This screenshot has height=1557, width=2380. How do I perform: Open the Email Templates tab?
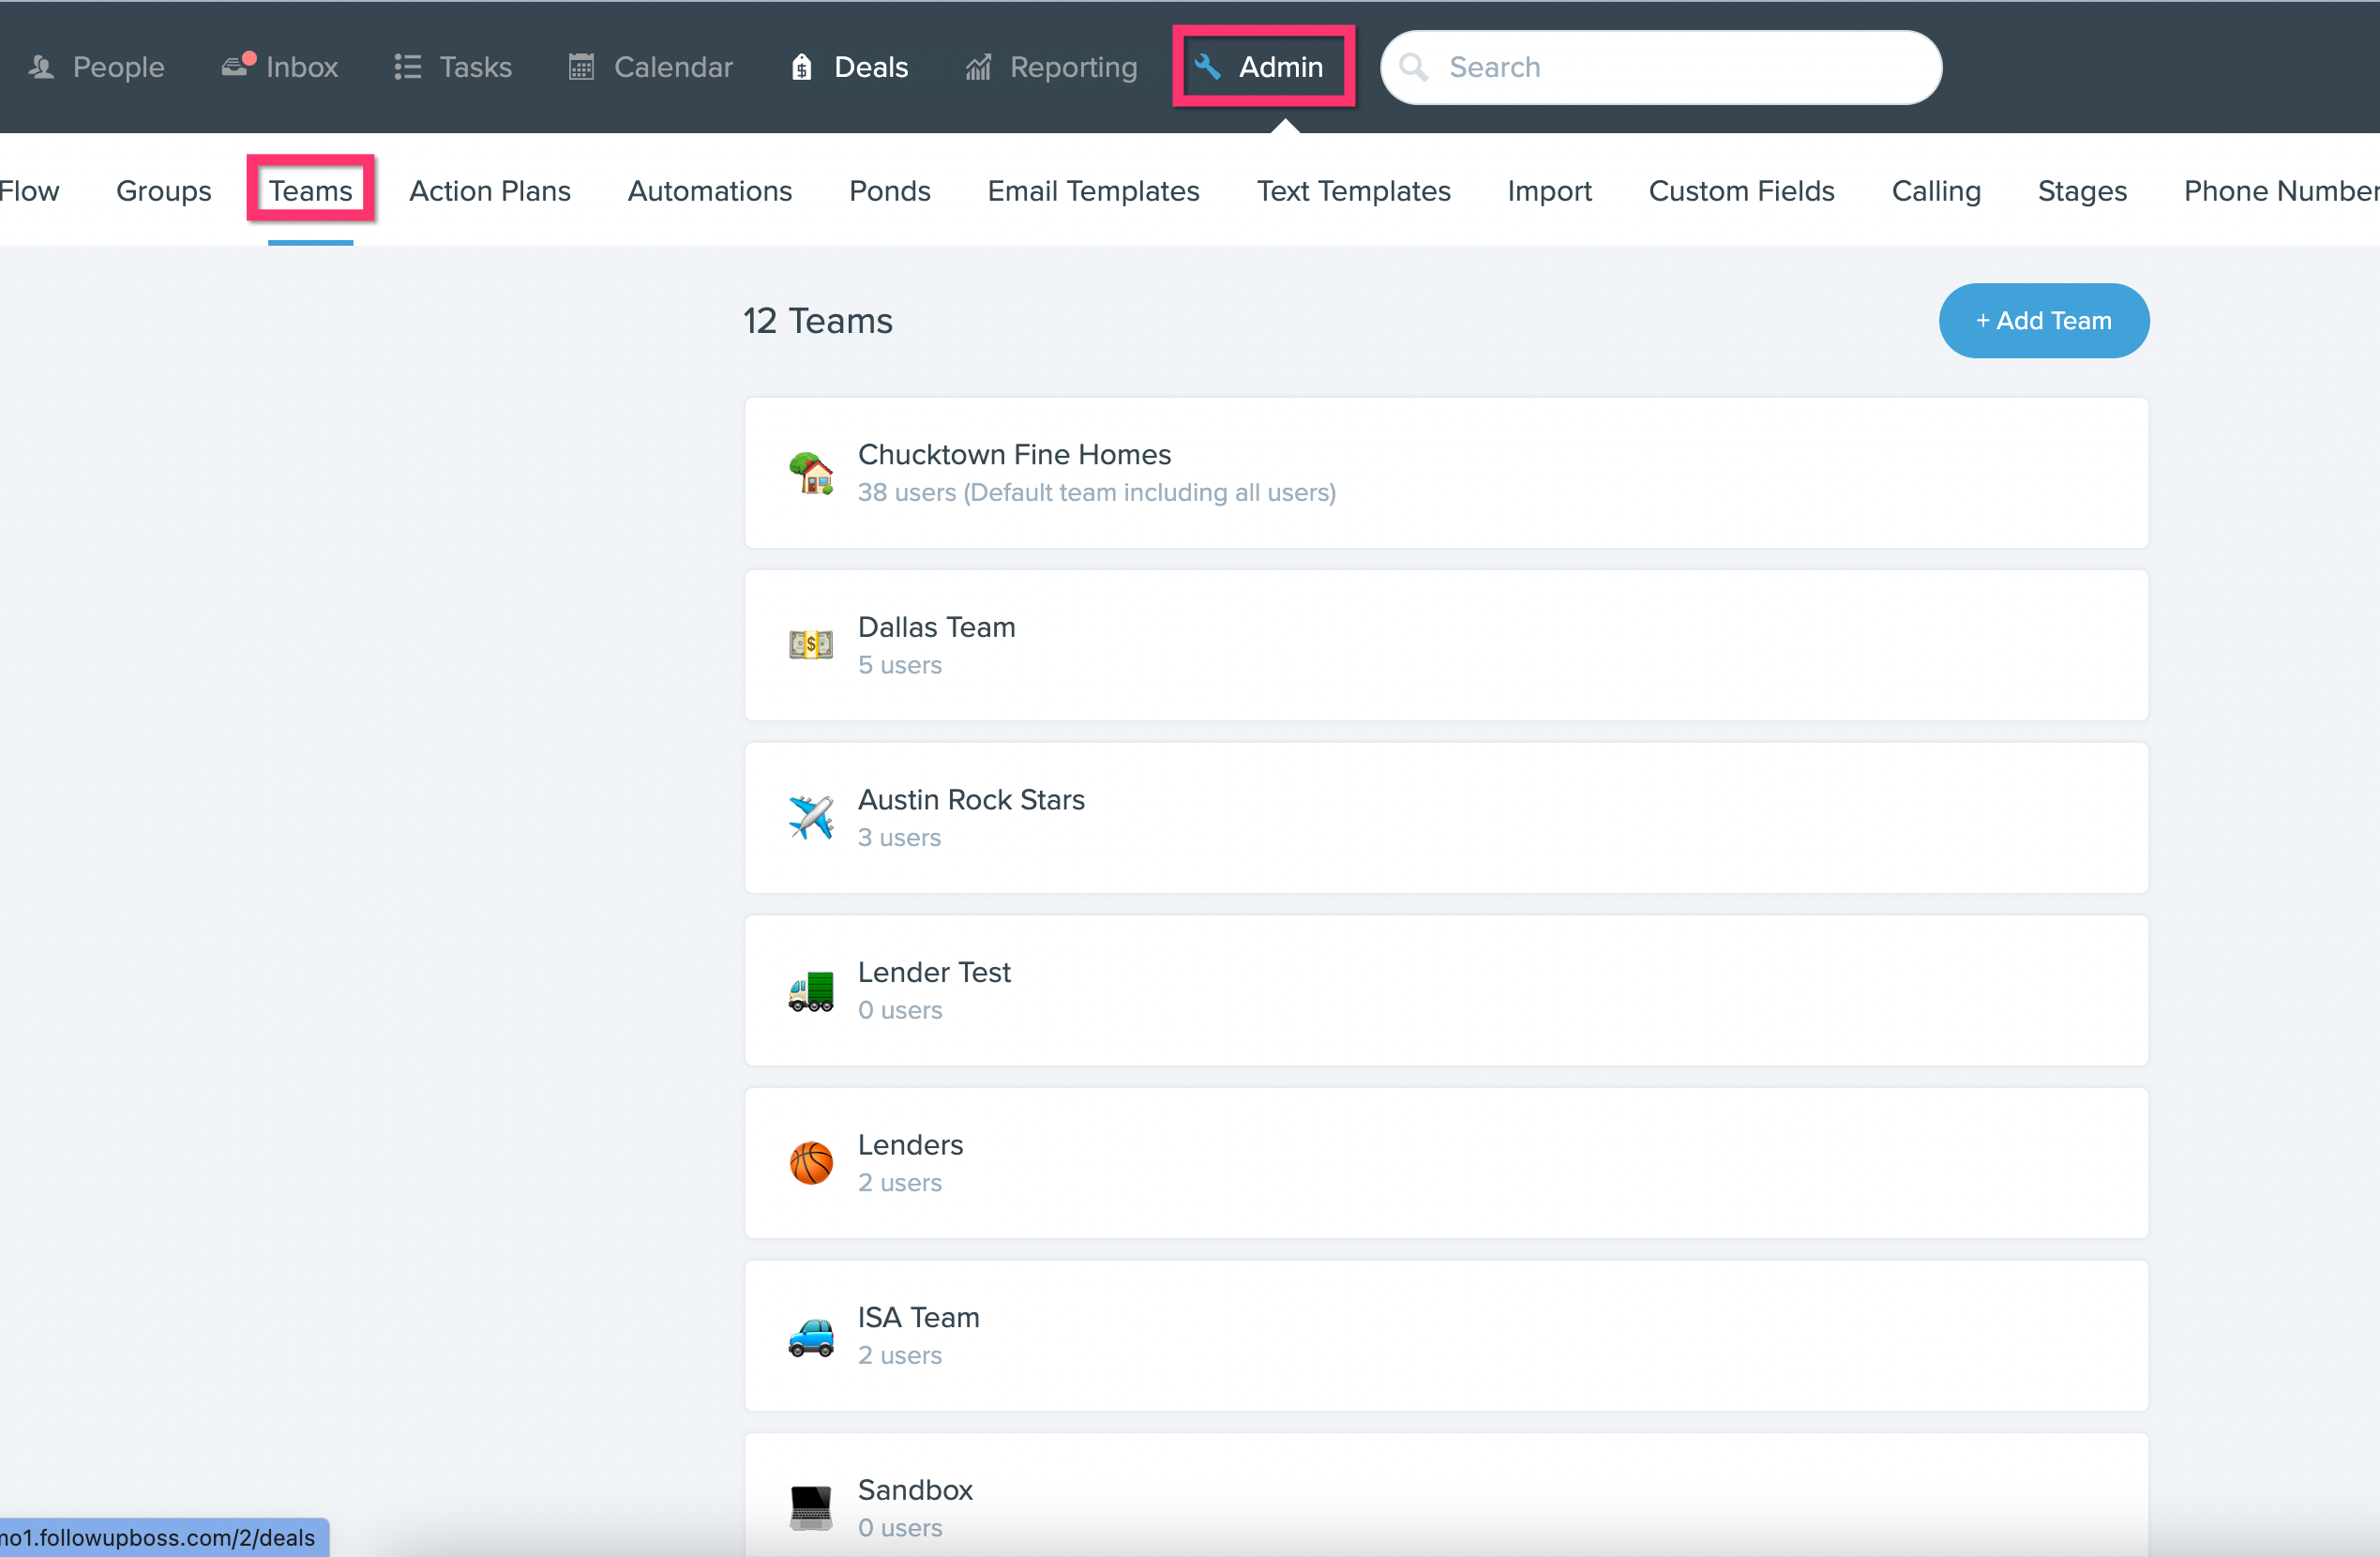tap(1094, 191)
